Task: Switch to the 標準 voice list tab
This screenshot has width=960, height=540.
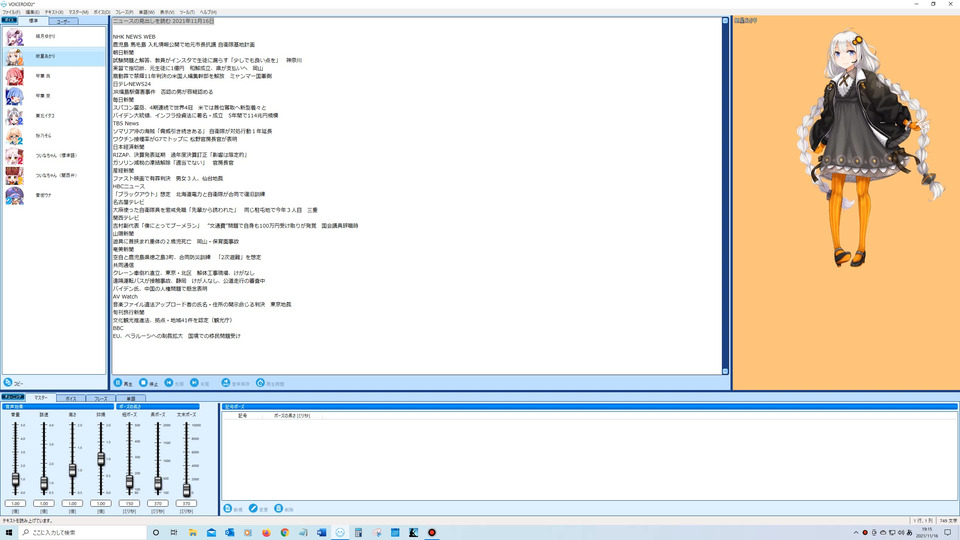Action: pyautogui.click(x=33, y=21)
